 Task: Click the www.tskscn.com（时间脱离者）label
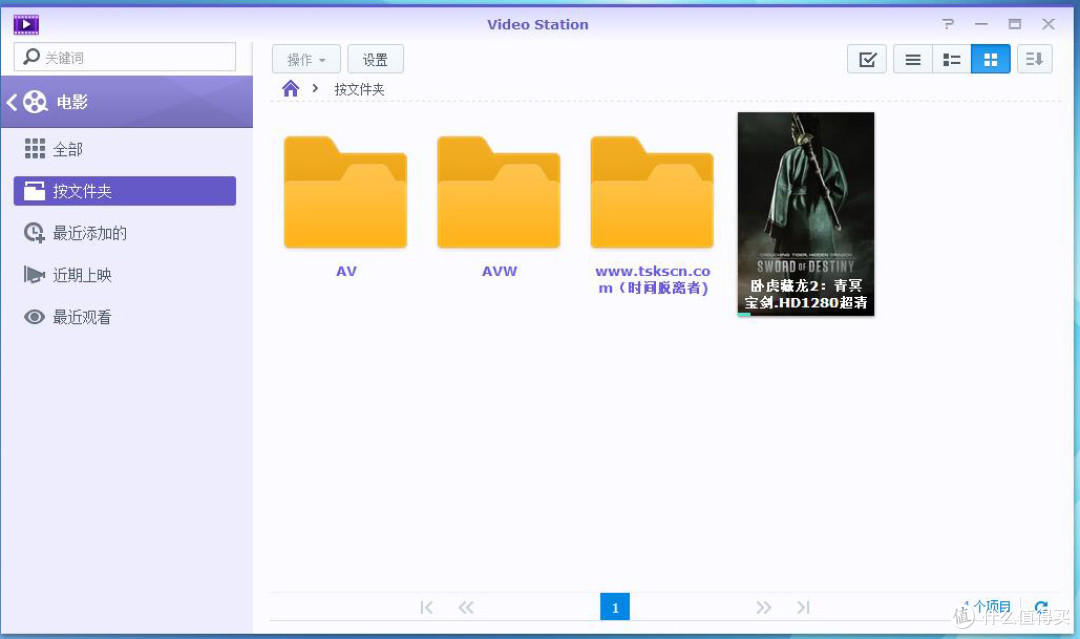(653, 280)
